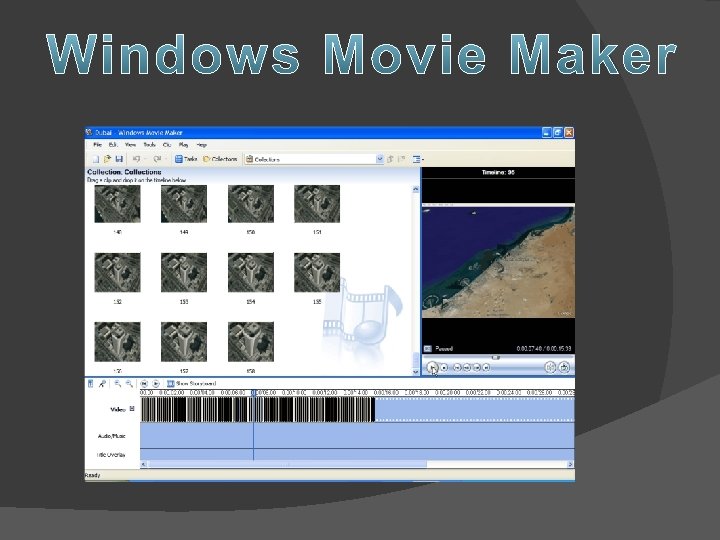Click the Play Timeline icon

pyautogui.click(x=156, y=383)
